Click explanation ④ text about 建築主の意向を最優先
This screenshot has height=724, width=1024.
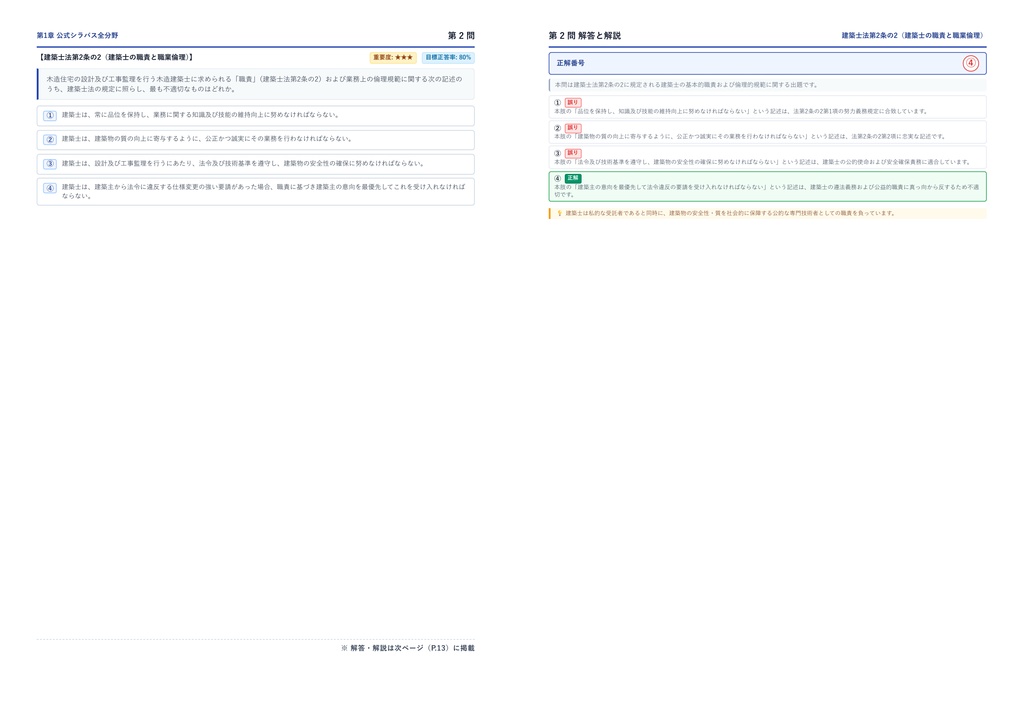(x=767, y=191)
